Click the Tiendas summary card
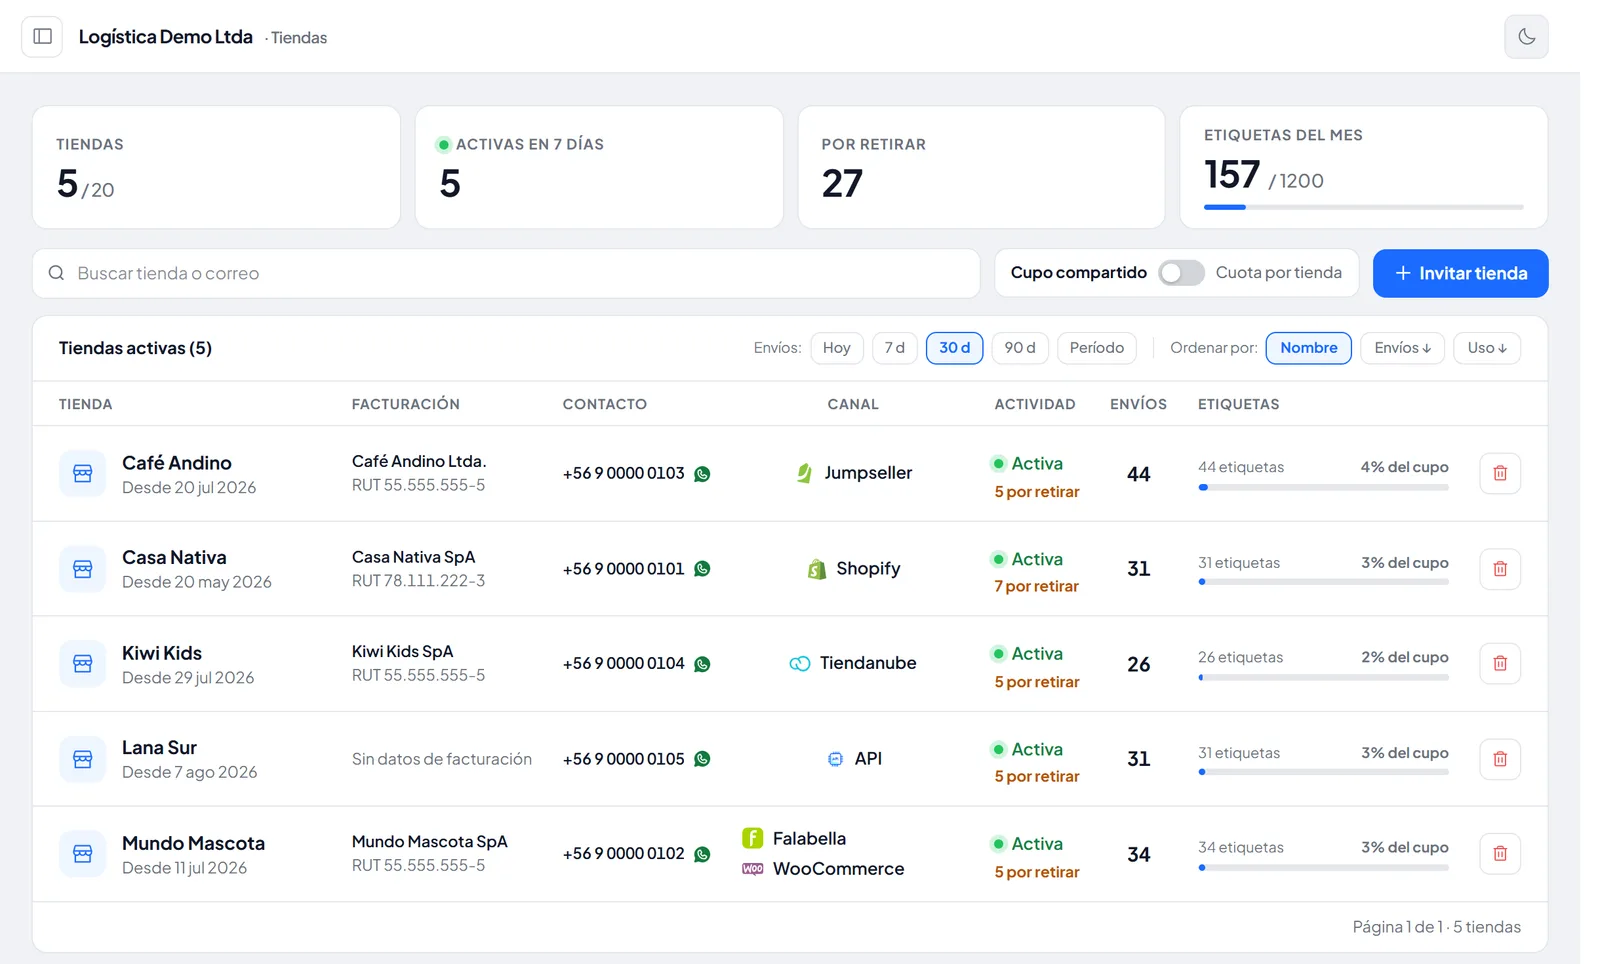Image resolution: width=1600 pixels, height=964 pixels. (216, 168)
